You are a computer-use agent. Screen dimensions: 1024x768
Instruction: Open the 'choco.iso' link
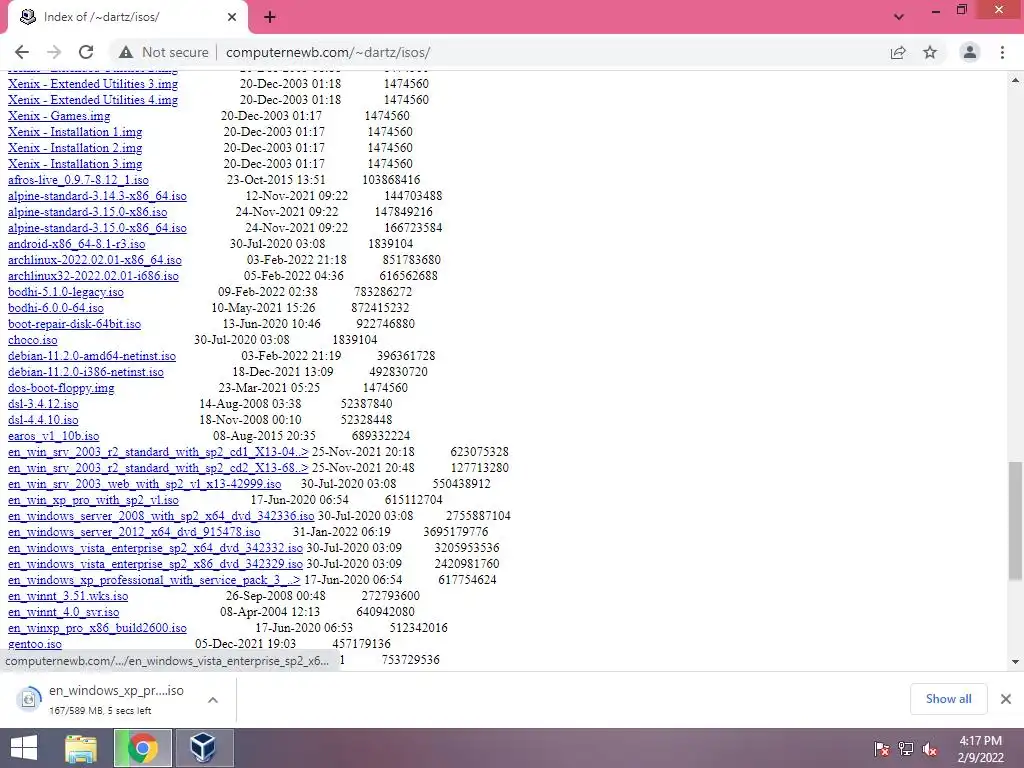point(33,340)
